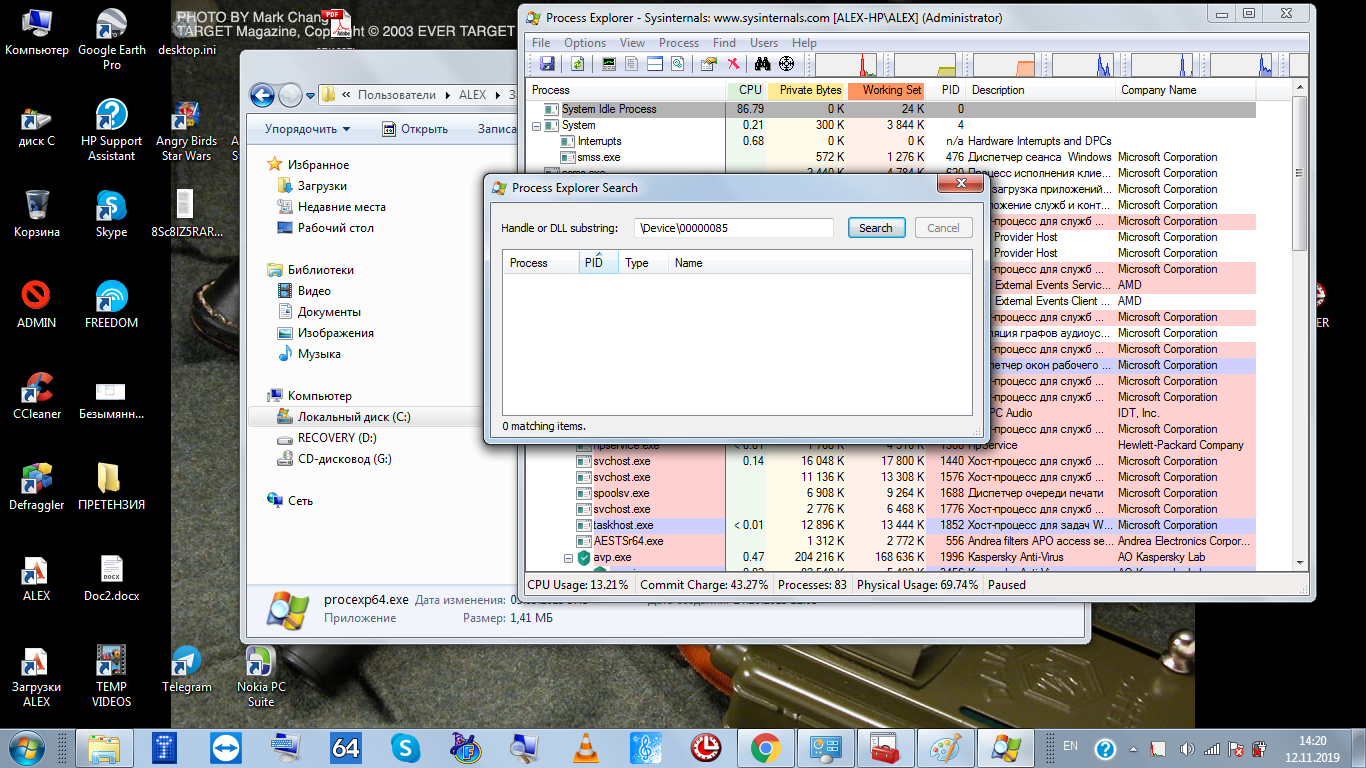Select the System Idle Process row

tap(890, 109)
